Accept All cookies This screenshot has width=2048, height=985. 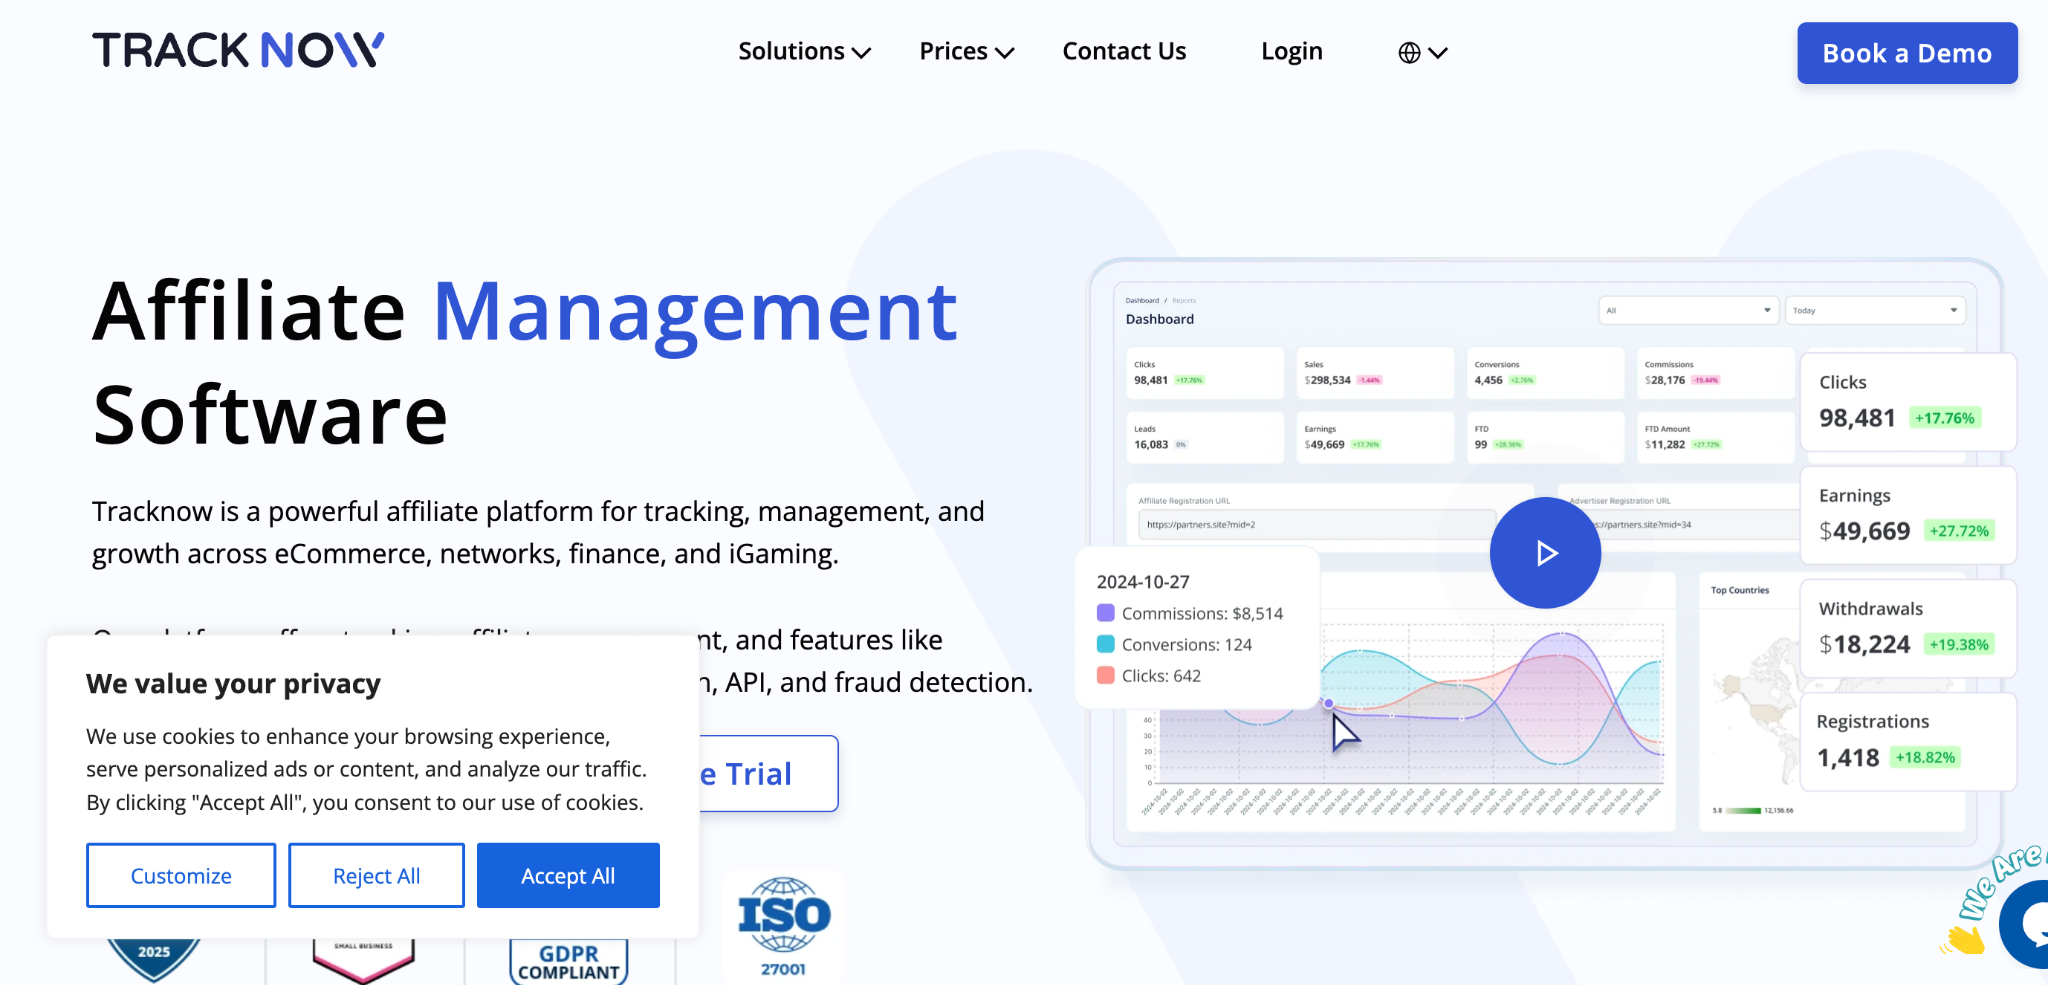568,876
